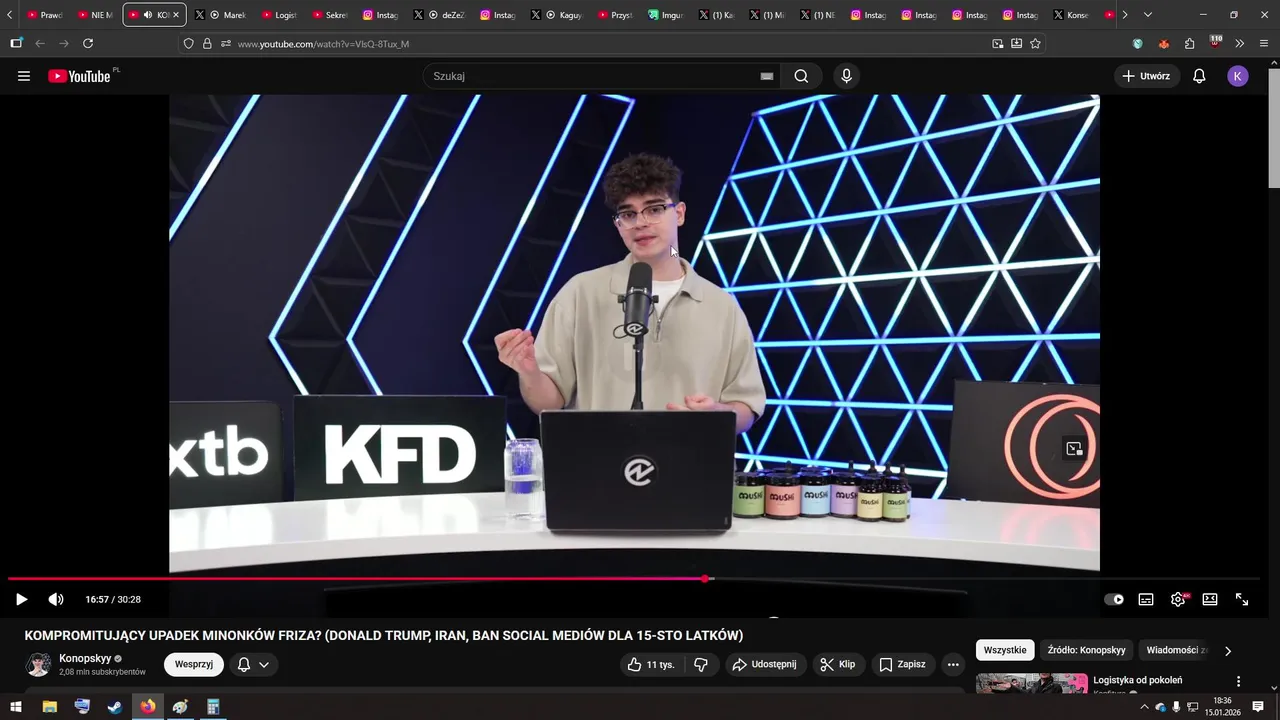
Task: Show more filter chips with right chevron
Action: 1228,650
